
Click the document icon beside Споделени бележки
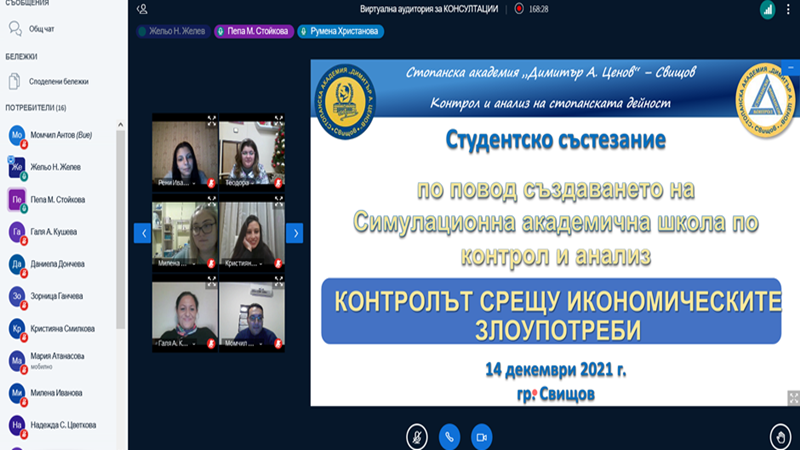point(14,81)
